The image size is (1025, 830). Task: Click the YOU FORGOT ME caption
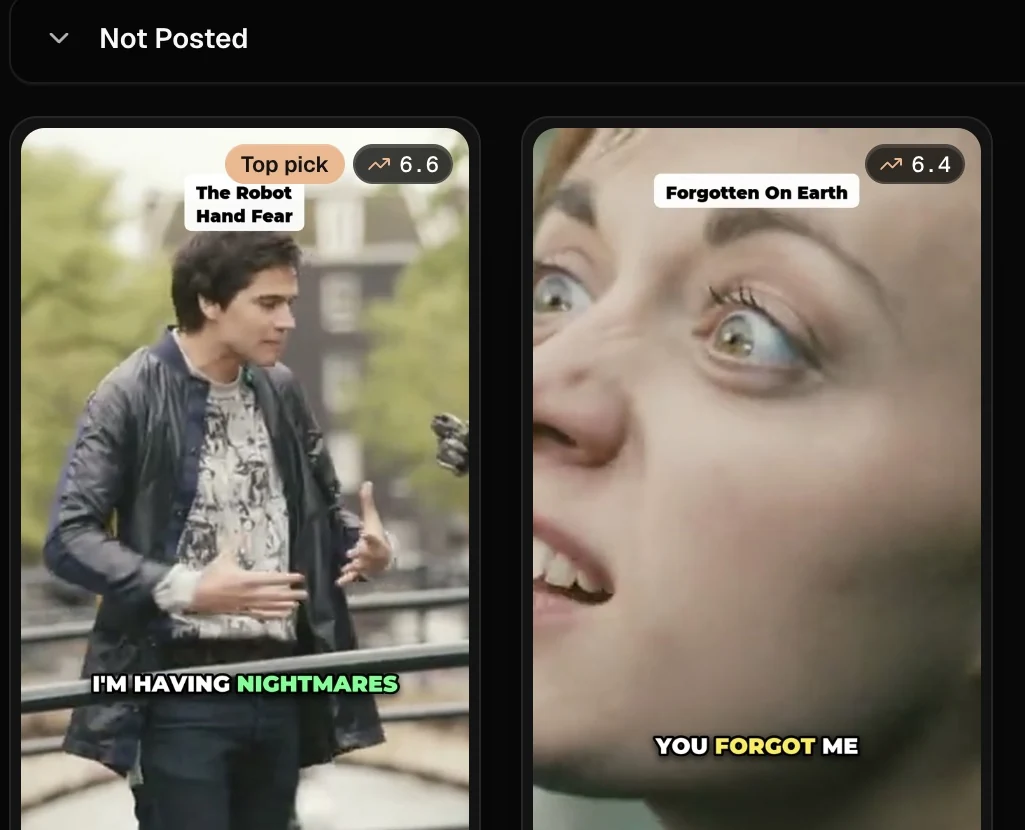coord(756,746)
